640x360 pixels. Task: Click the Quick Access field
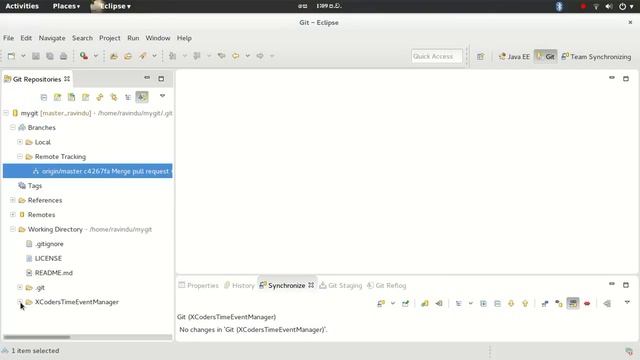point(436,56)
